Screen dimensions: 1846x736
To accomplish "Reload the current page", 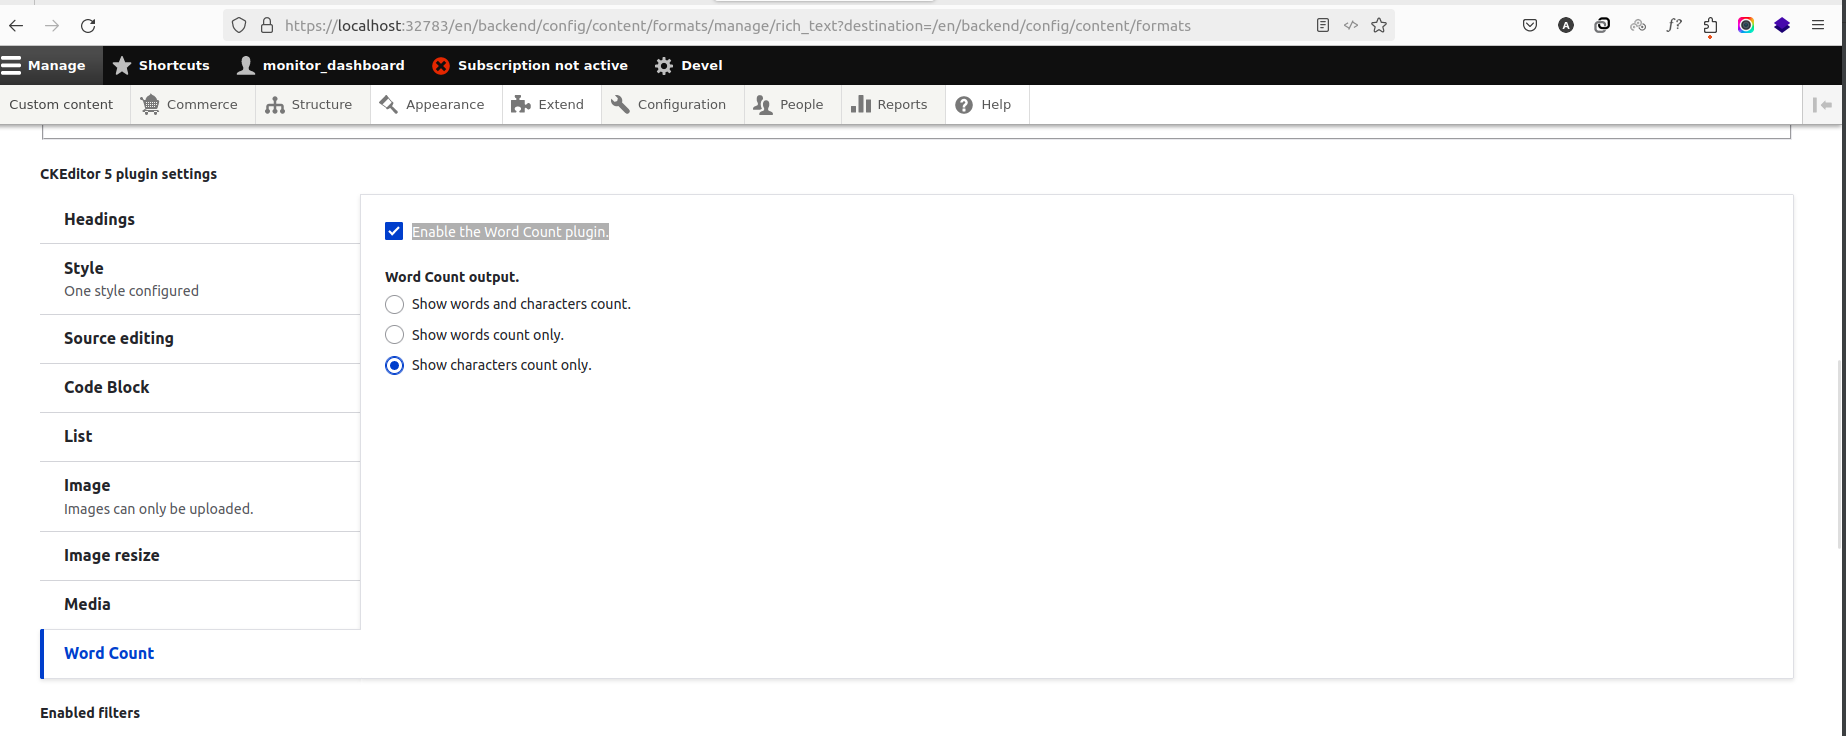I will click(x=88, y=26).
